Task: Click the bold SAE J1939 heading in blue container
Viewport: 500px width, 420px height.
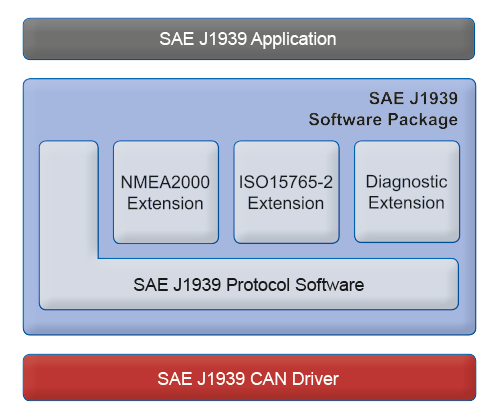Action: (x=413, y=99)
